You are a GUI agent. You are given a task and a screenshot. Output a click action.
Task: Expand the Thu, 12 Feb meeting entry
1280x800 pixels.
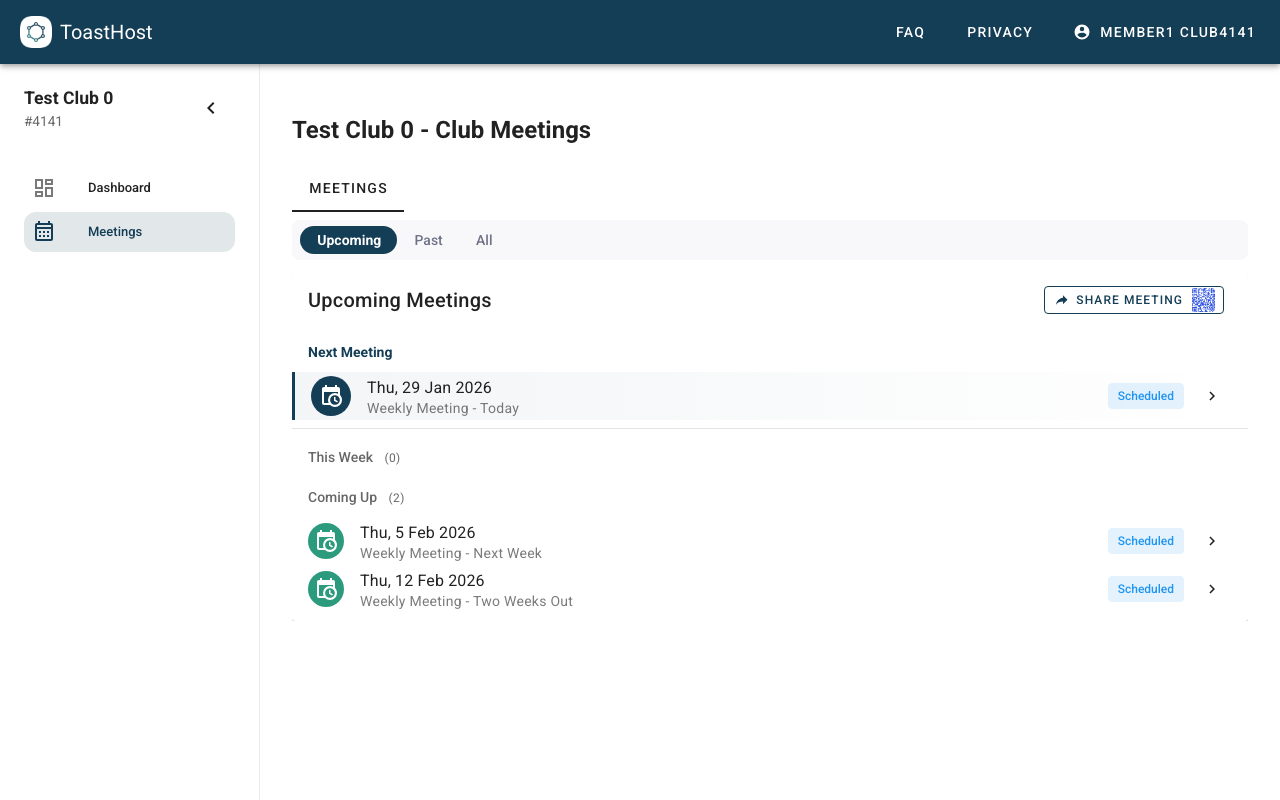[1211, 589]
